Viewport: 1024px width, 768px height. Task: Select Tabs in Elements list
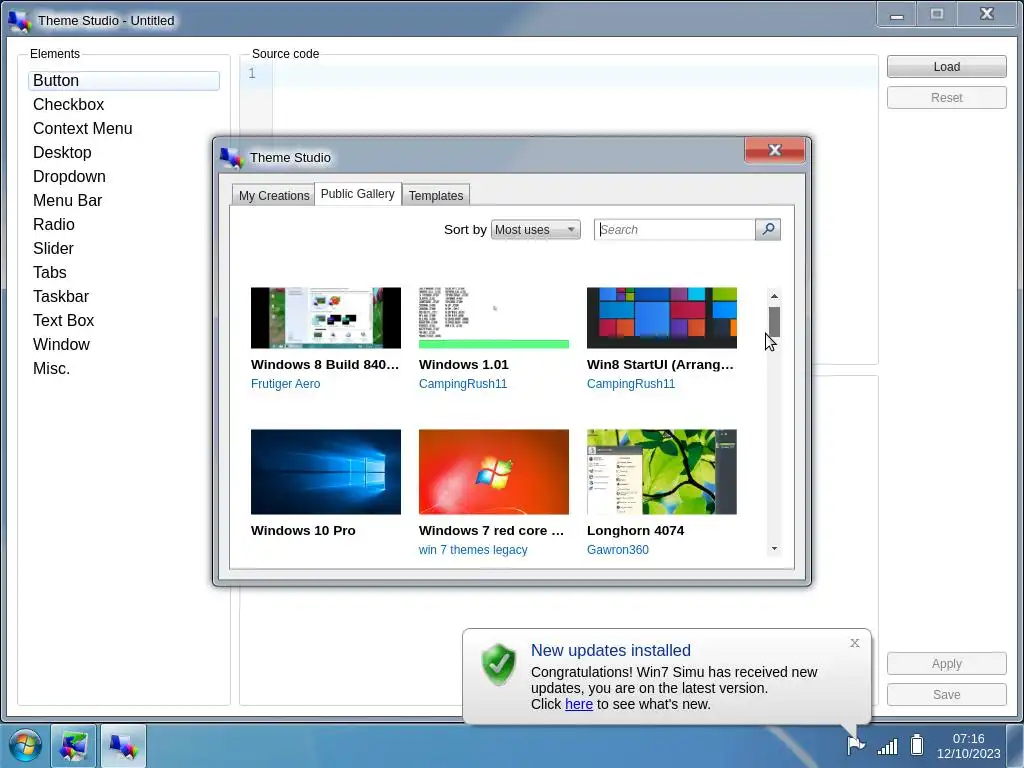pyautogui.click(x=123, y=272)
